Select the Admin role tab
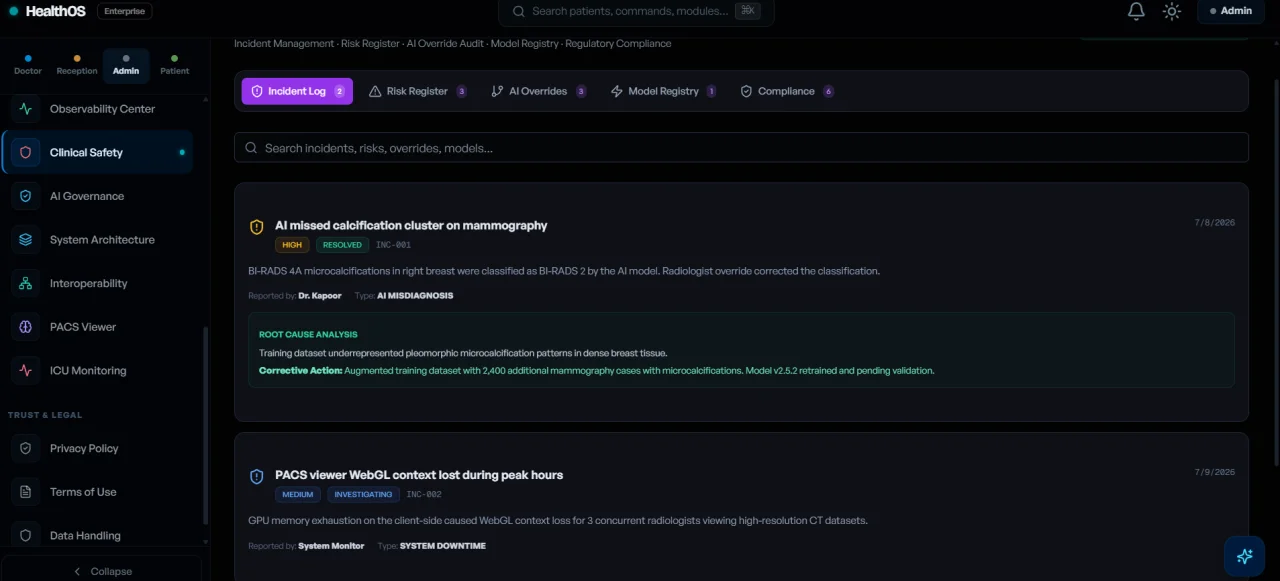The height and width of the screenshot is (581, 1280). click(126, 66)
